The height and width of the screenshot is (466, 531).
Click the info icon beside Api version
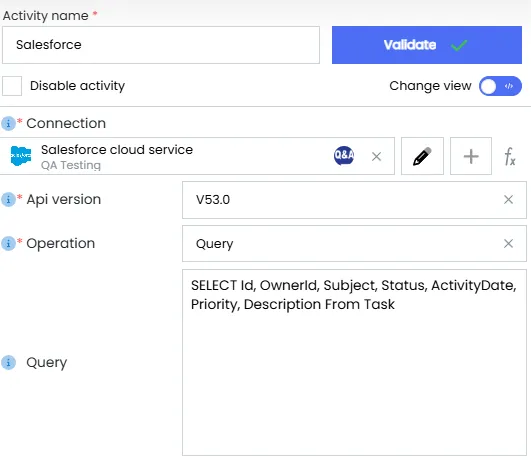(8, 199)
